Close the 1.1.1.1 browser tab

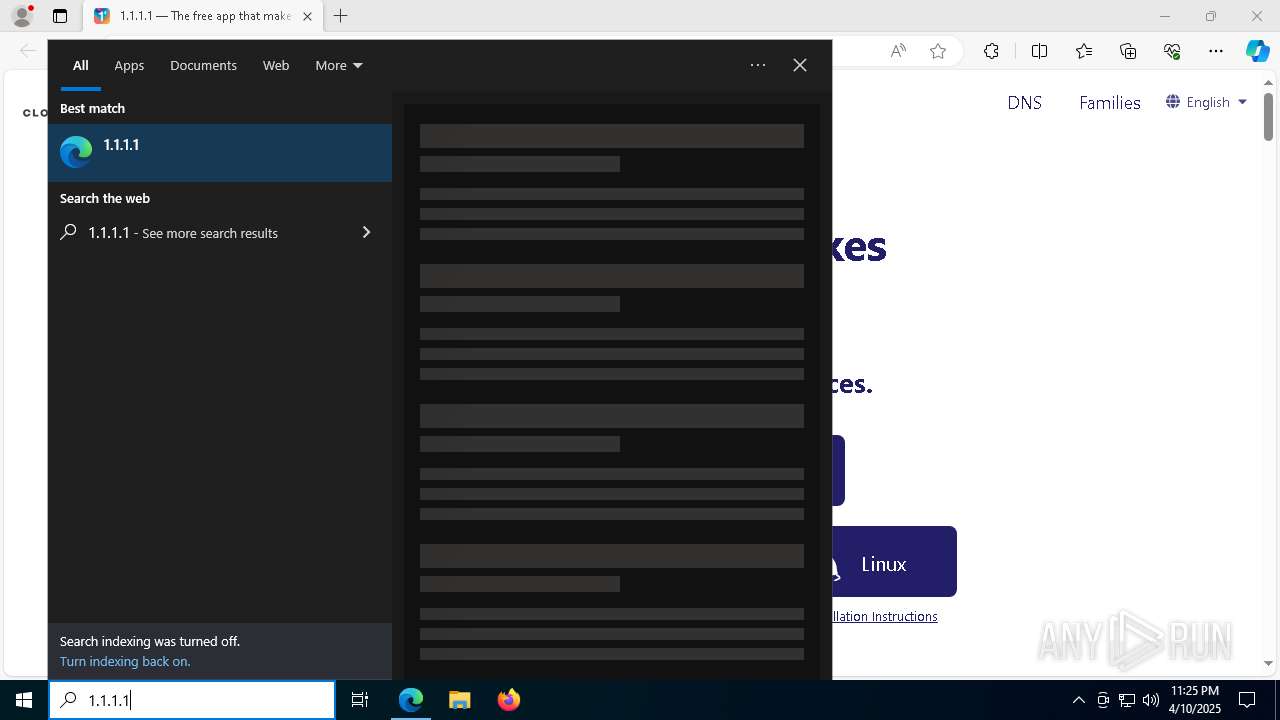coord(307,16)
